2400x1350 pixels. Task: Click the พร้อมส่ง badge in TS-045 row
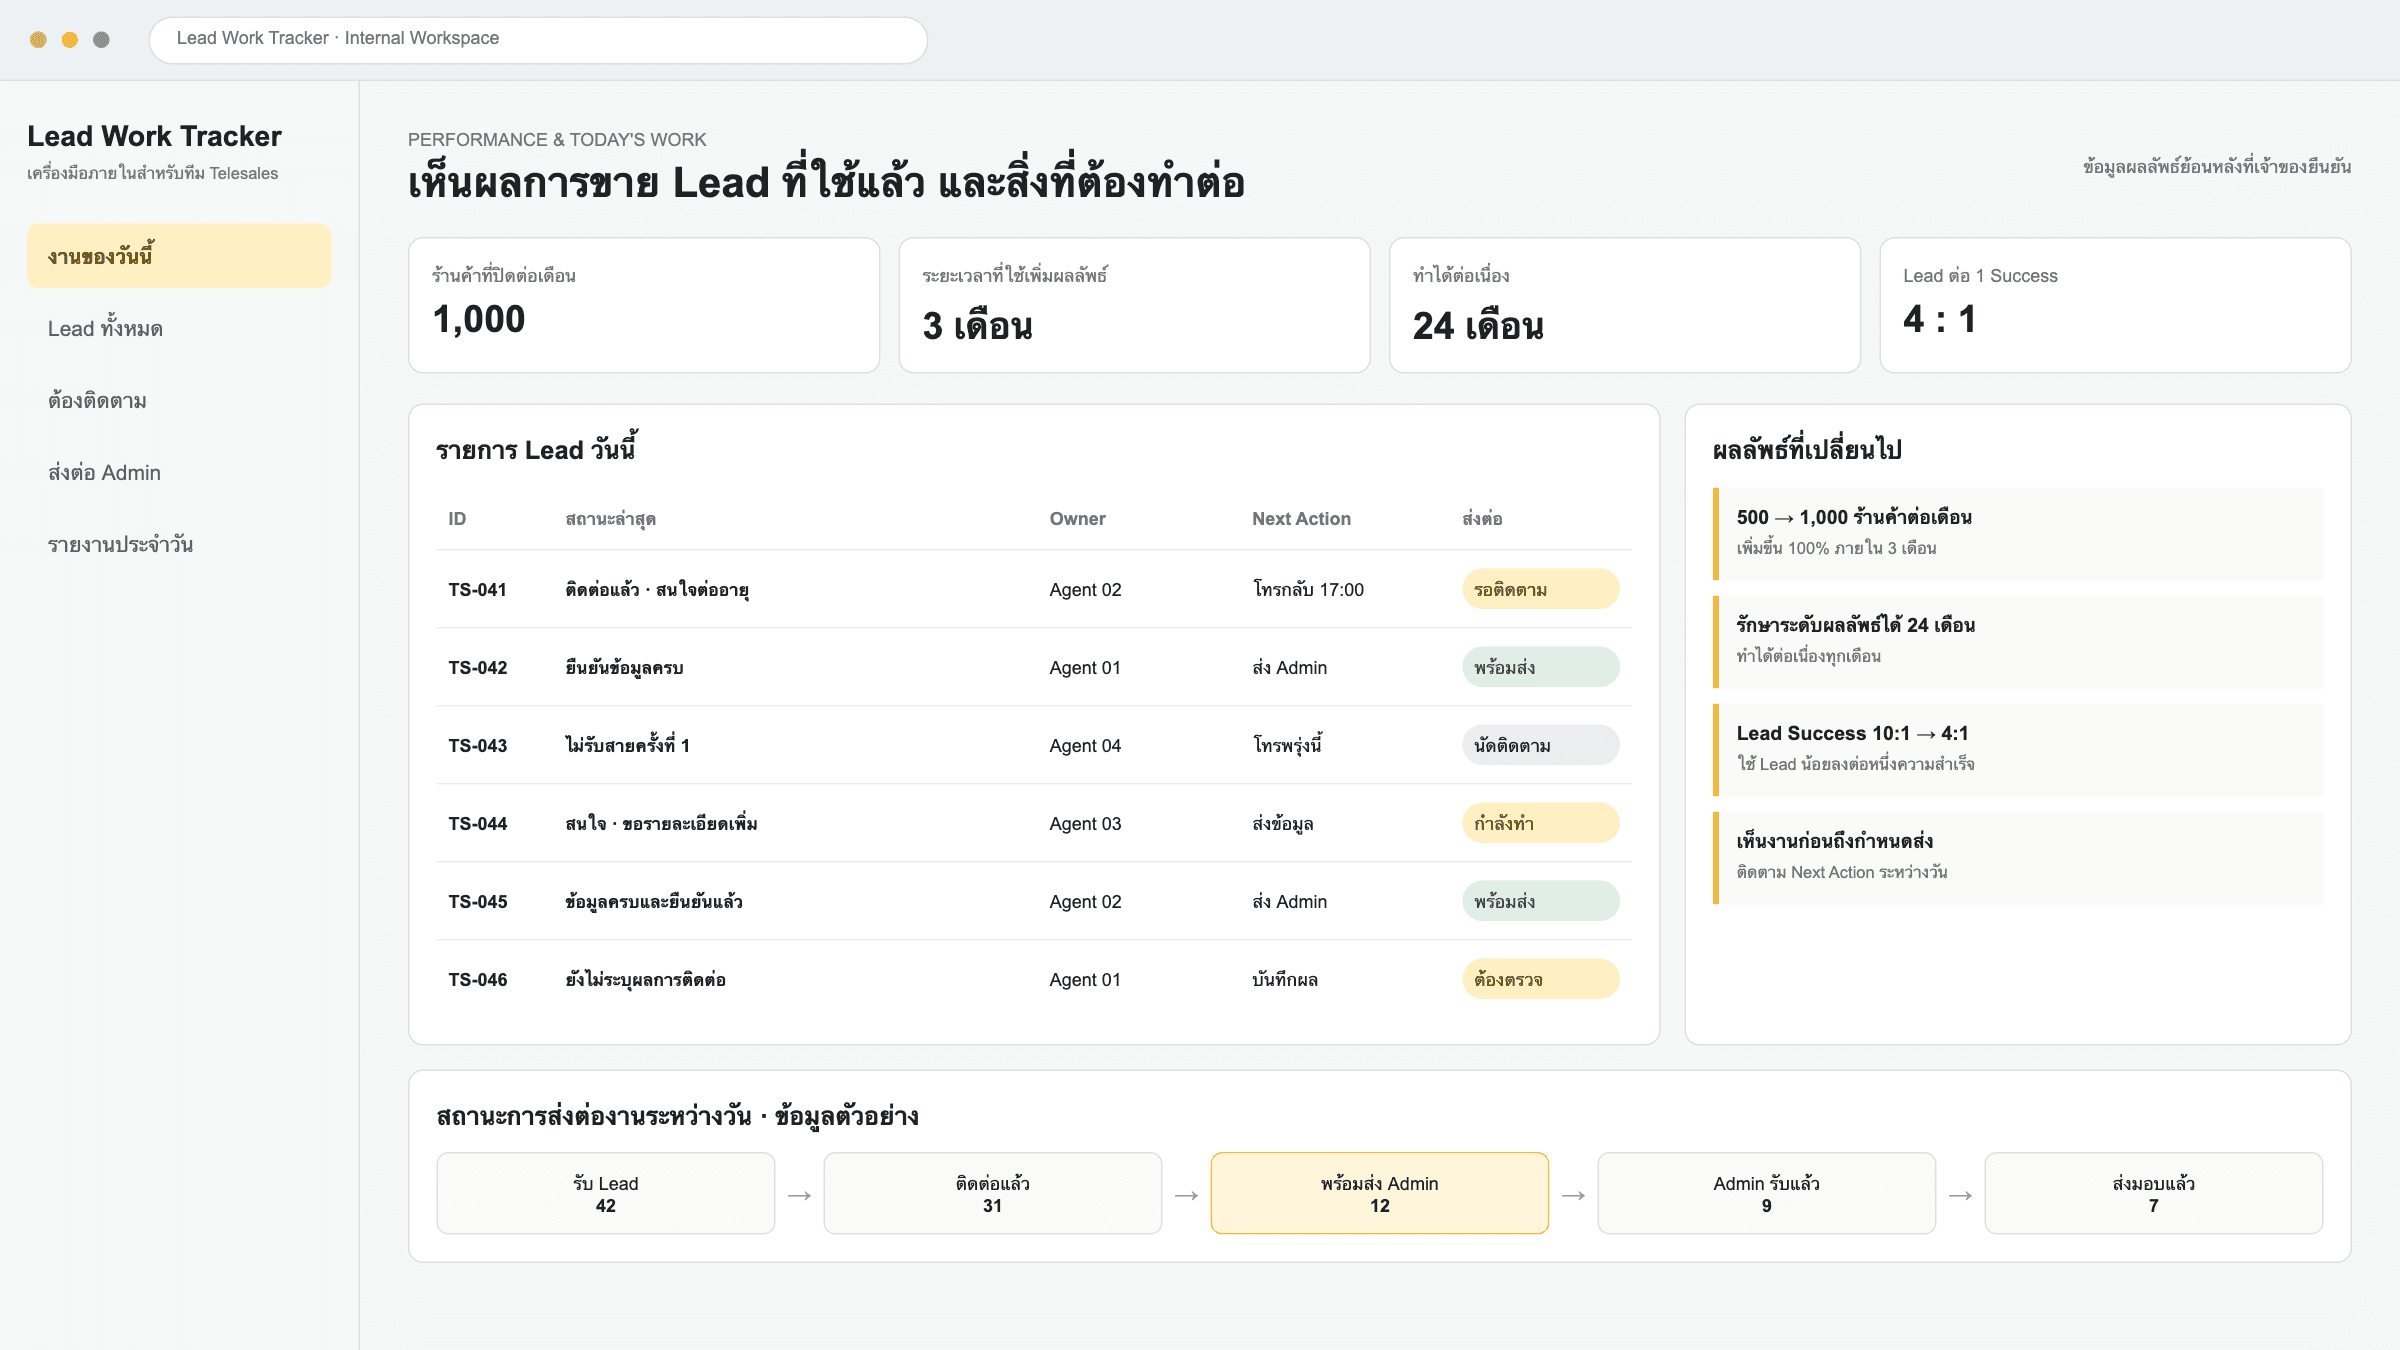click(1540, 901)
